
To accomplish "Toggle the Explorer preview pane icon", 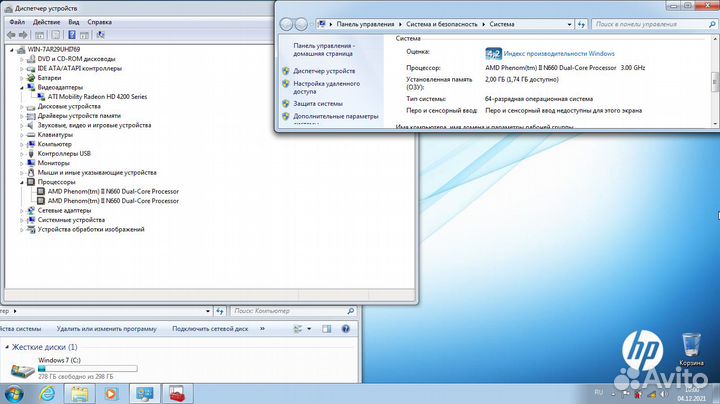I will [x=326, y=329].
